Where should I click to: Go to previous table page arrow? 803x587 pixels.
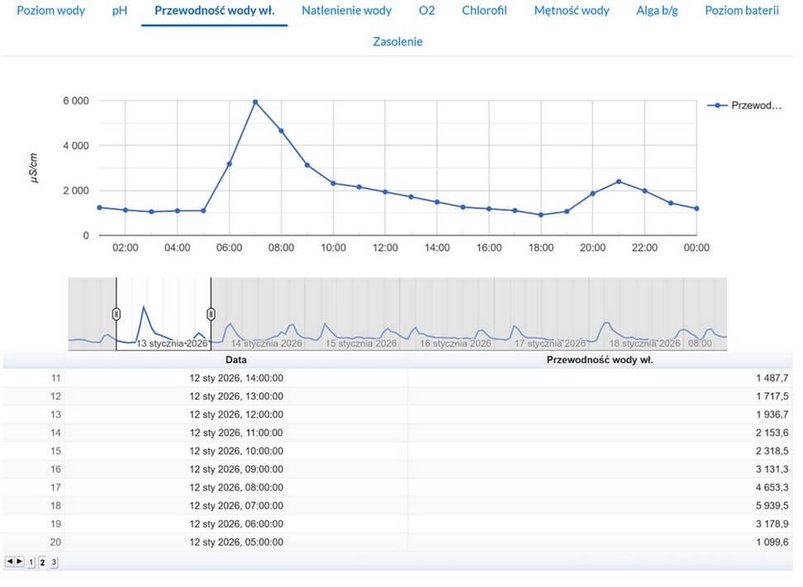(10, 563)
